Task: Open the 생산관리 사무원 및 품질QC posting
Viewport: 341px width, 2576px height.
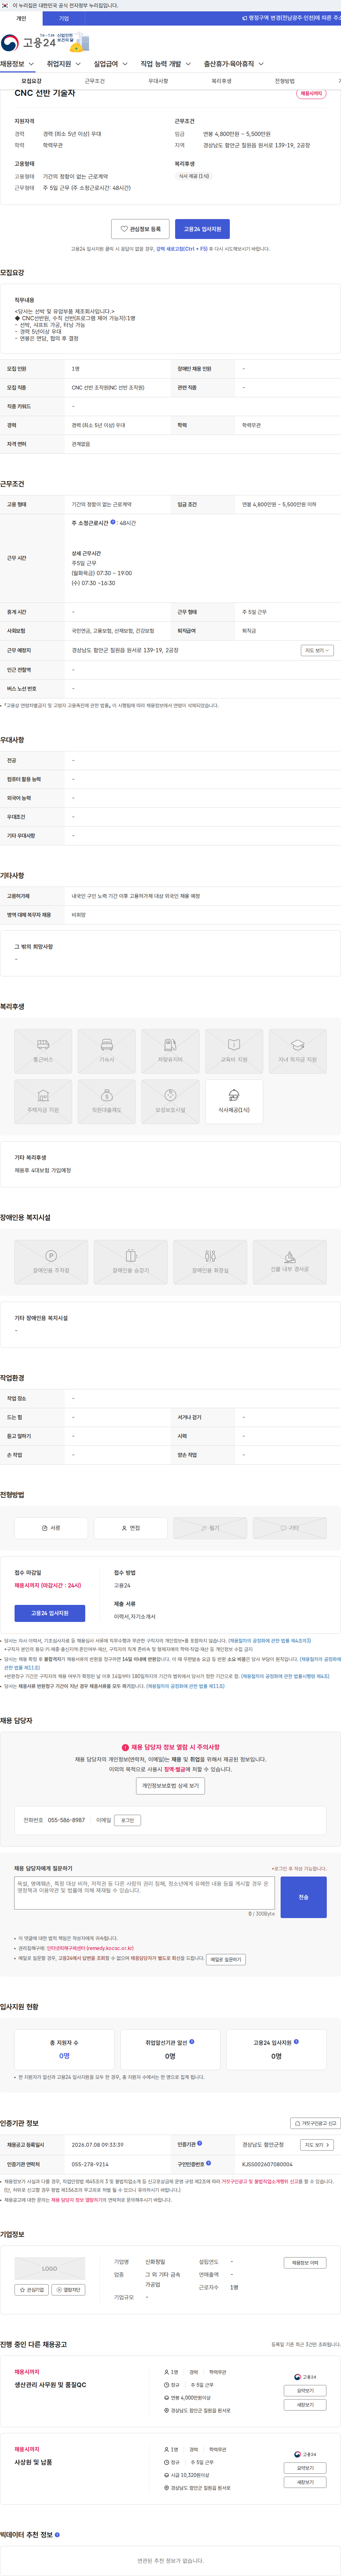Action: click(x=50, y=2385)
